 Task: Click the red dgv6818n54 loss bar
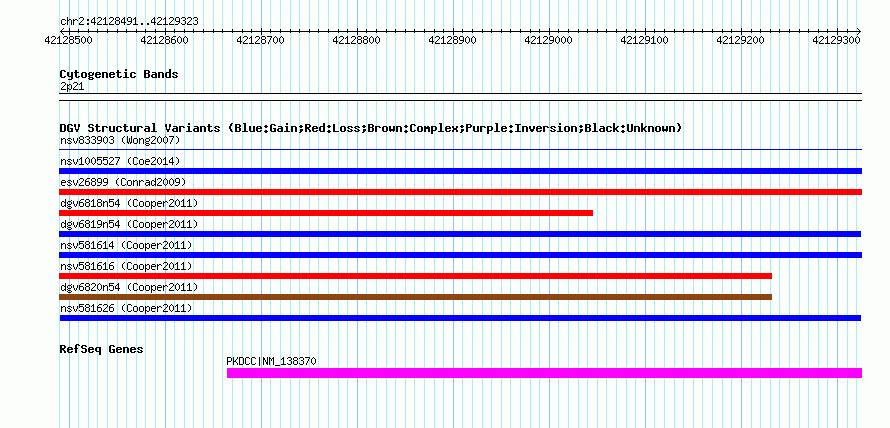click(326, 213)
